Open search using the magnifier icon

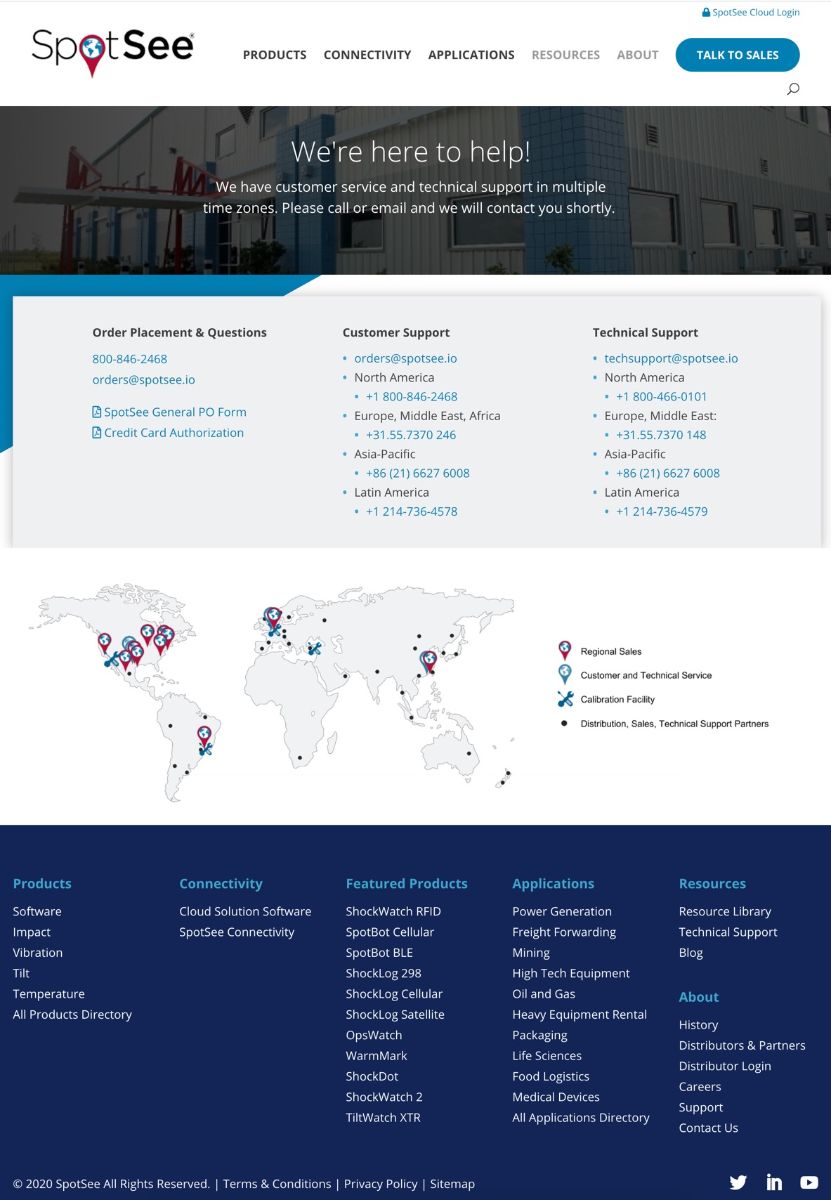coord(792,88)
